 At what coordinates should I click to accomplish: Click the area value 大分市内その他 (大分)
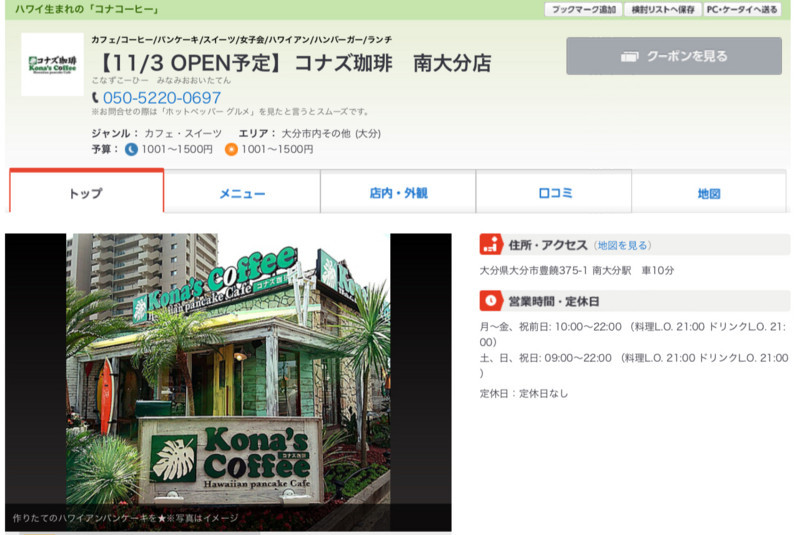coord(331,134)
